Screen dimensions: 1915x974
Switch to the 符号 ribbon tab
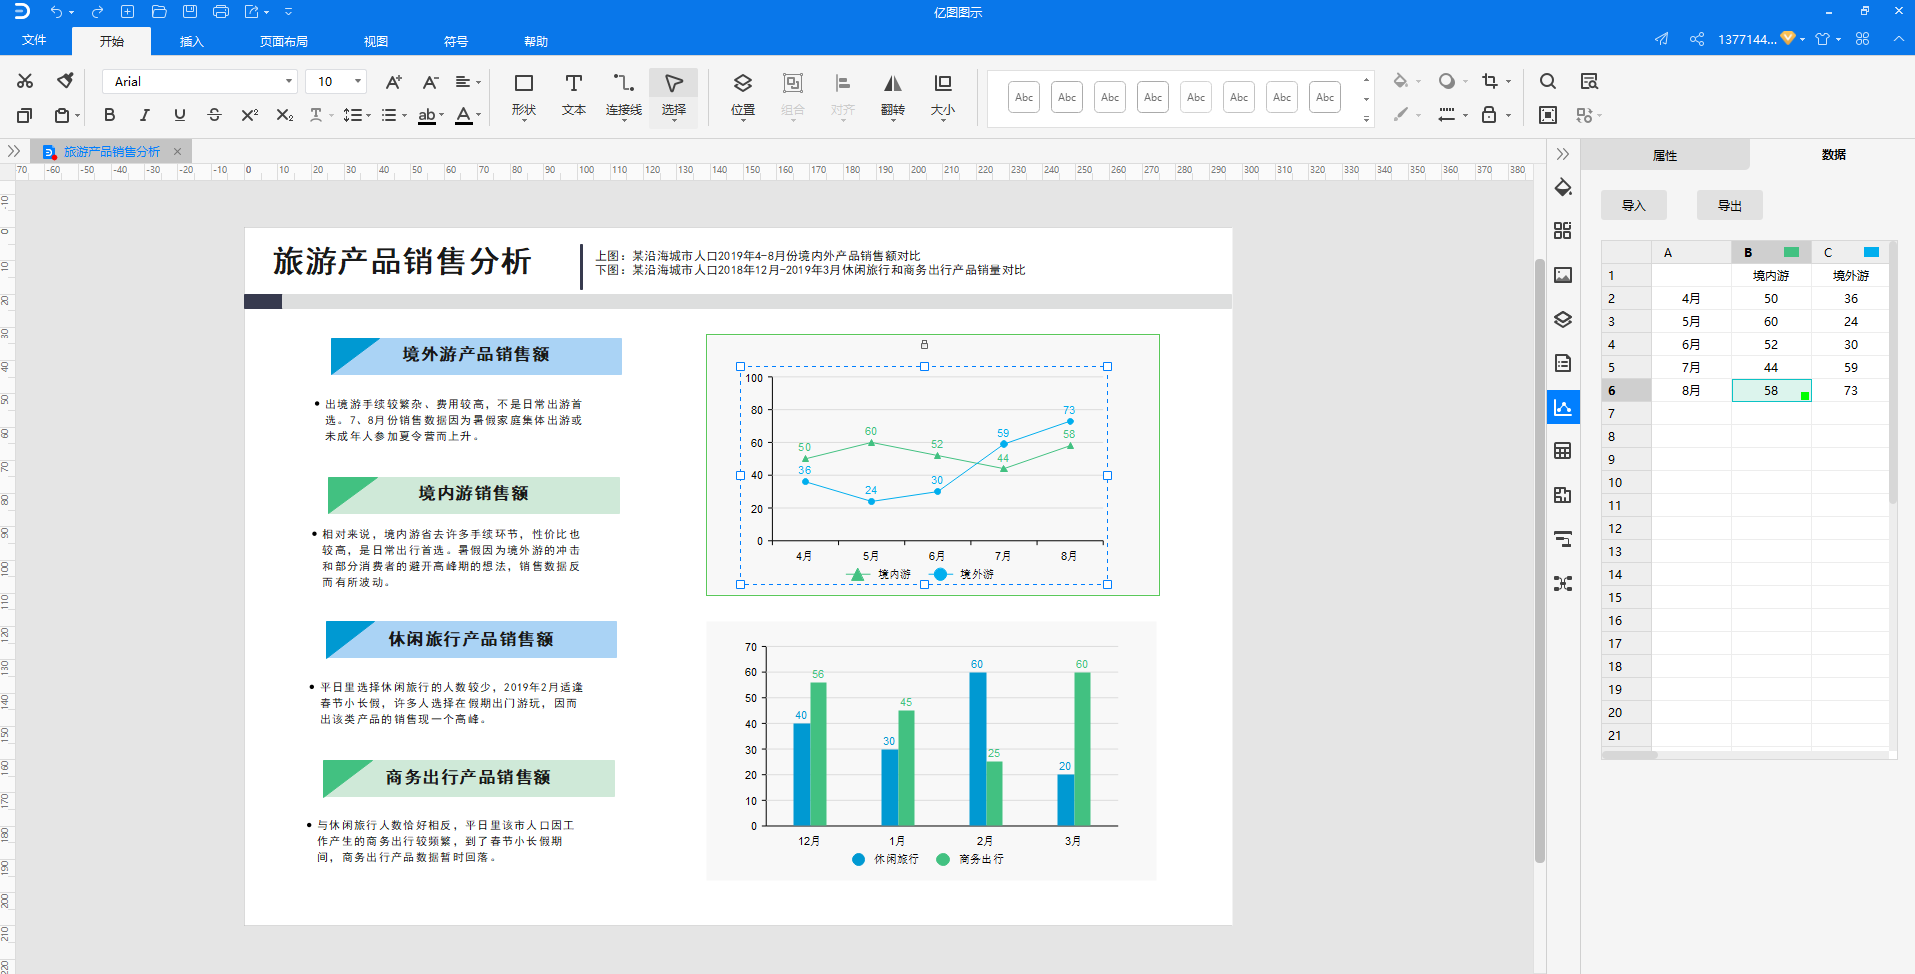pyautogui.click(x=455, y=41)
